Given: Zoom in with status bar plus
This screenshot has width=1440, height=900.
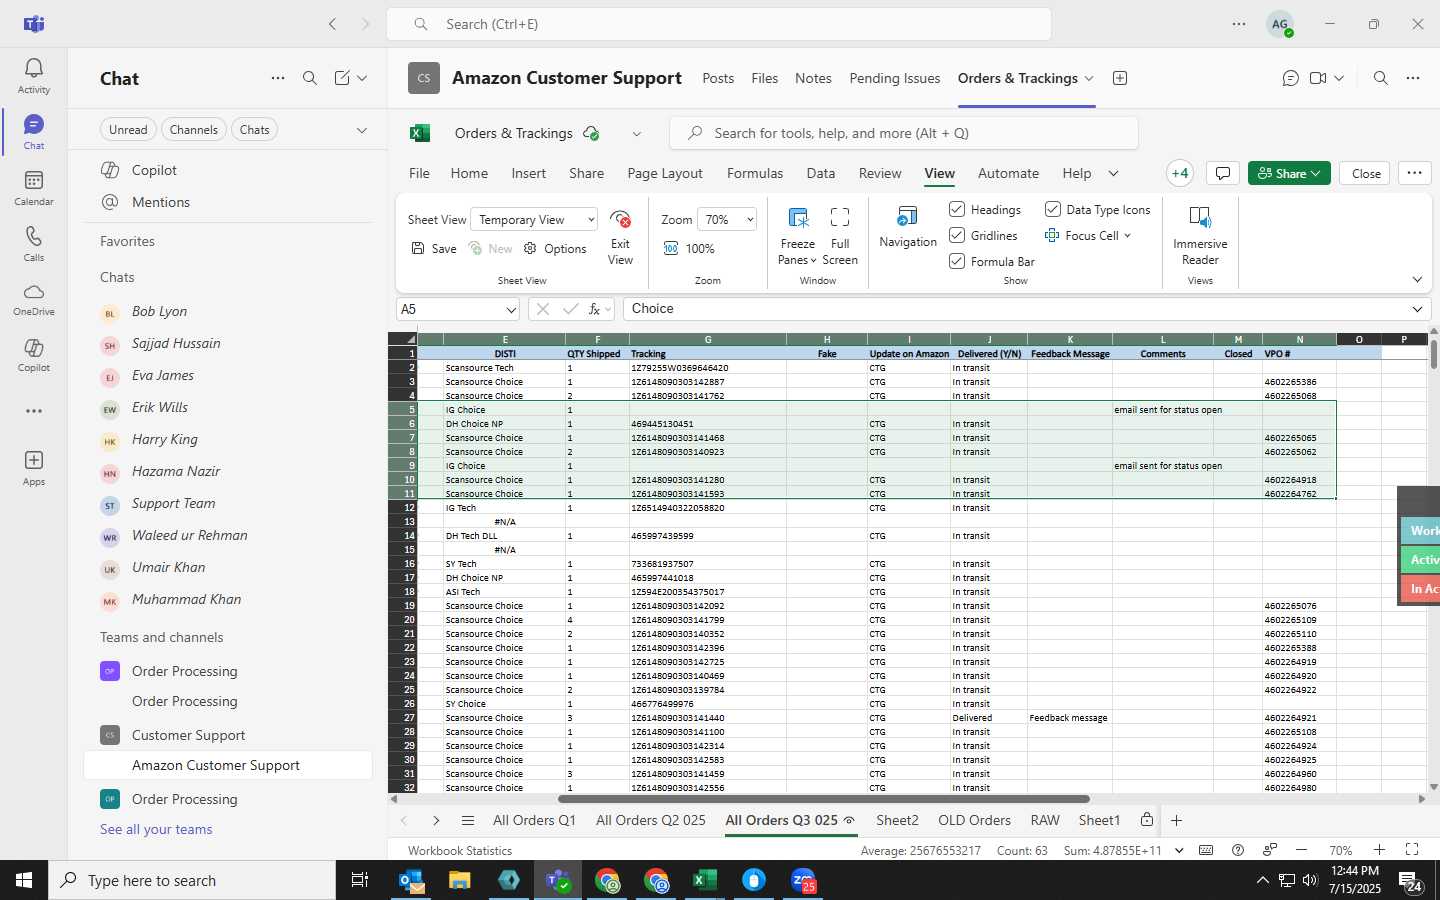Looking at the screenshot, I should (x=1379, y=850).
